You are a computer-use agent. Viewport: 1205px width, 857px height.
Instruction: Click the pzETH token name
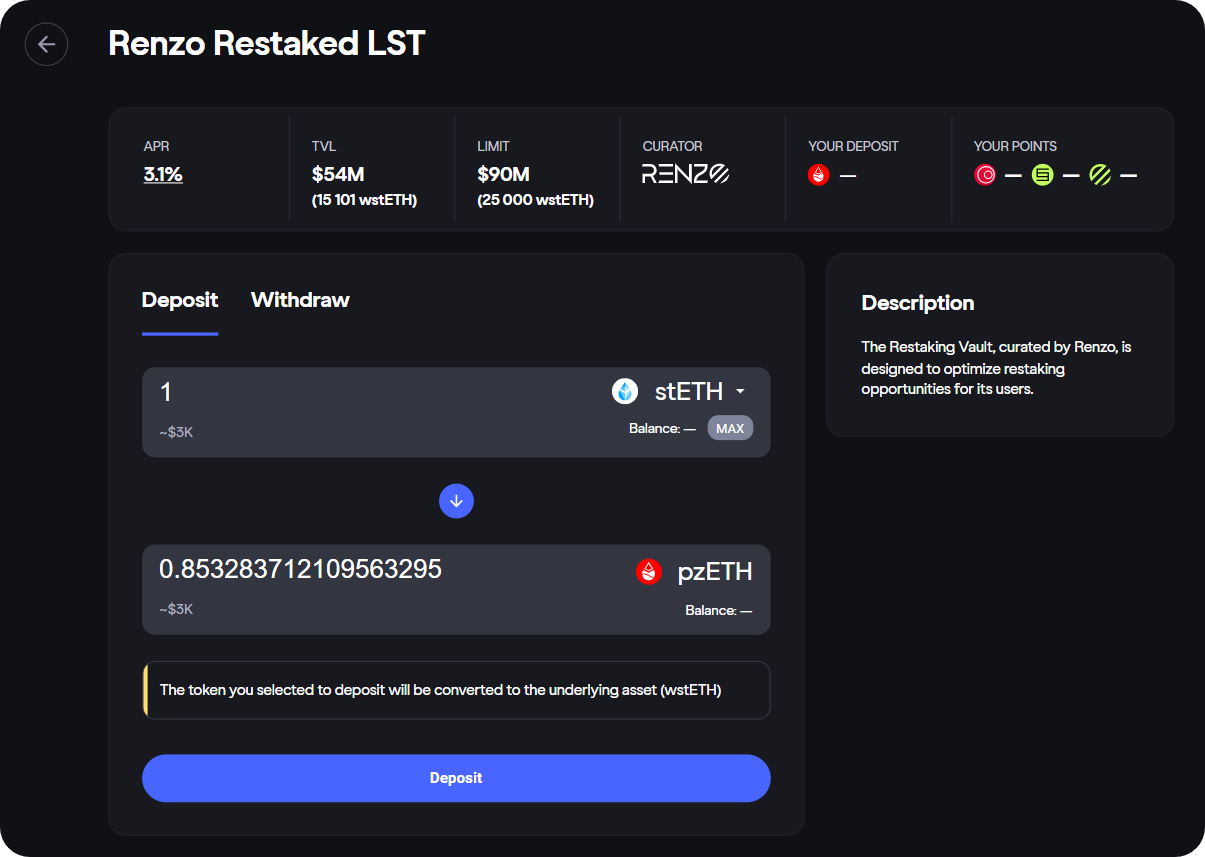pos(715,572)
